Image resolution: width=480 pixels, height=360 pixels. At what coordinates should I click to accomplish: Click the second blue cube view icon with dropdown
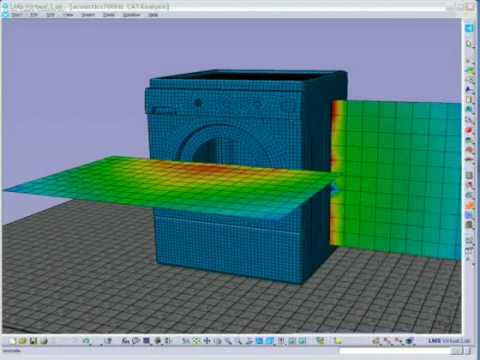pos(269,341)
